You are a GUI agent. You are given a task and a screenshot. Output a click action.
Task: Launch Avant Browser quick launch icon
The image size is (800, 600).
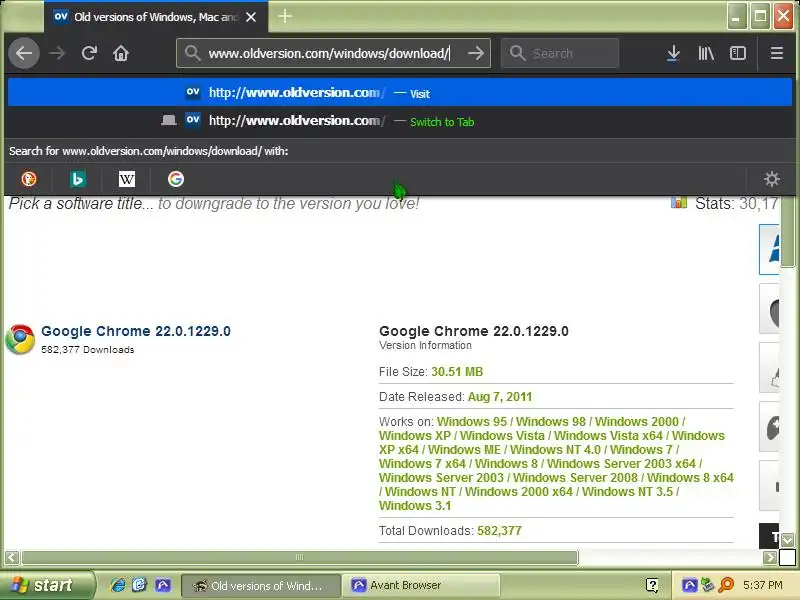(163, 585)
